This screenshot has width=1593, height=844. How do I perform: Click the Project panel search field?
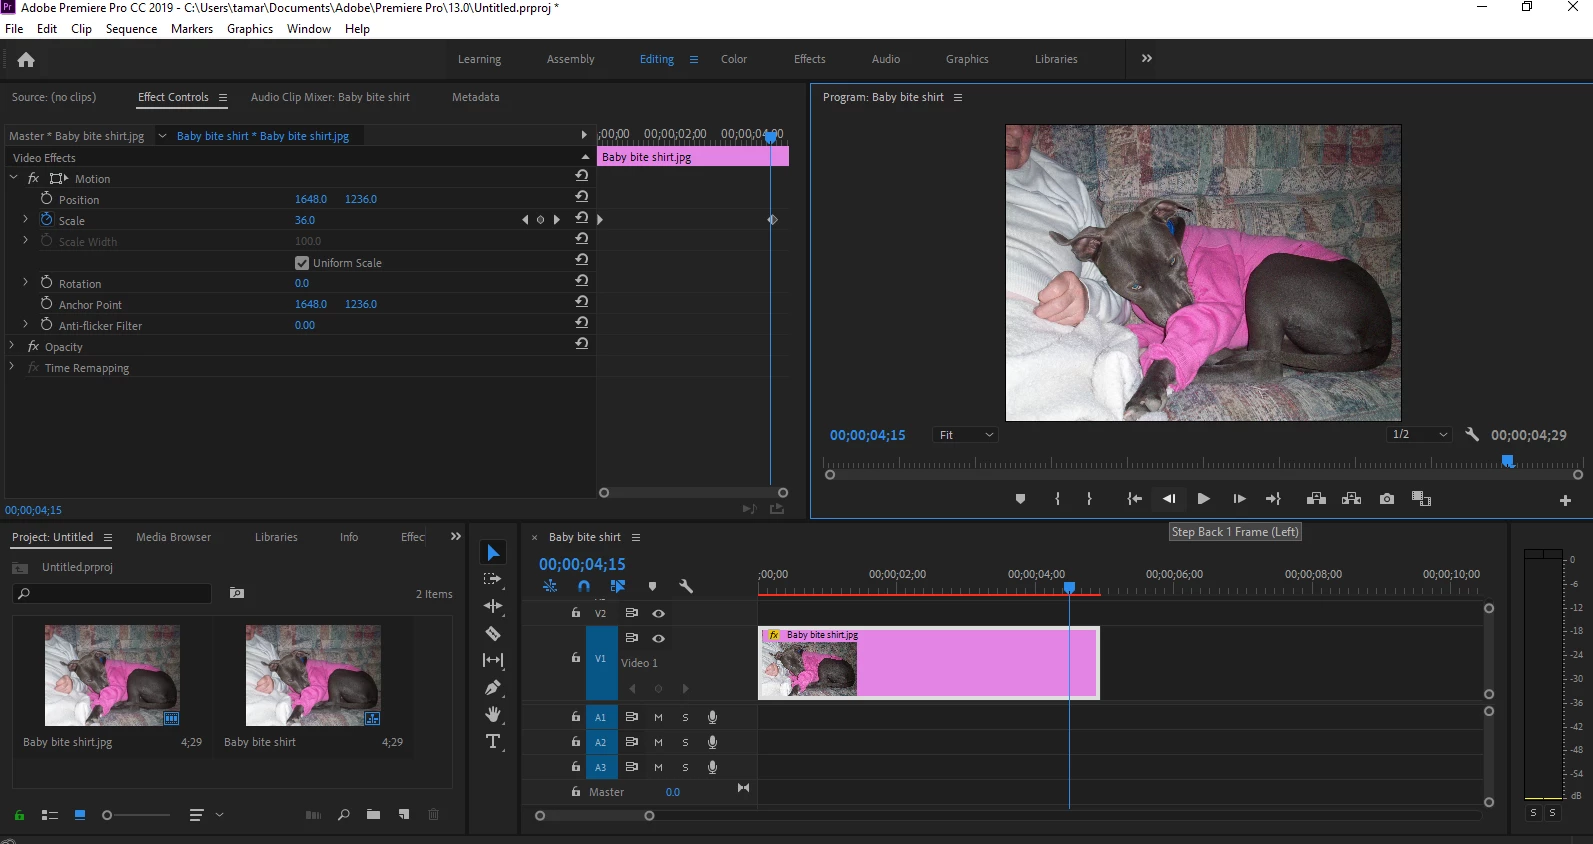click(112, 594)
